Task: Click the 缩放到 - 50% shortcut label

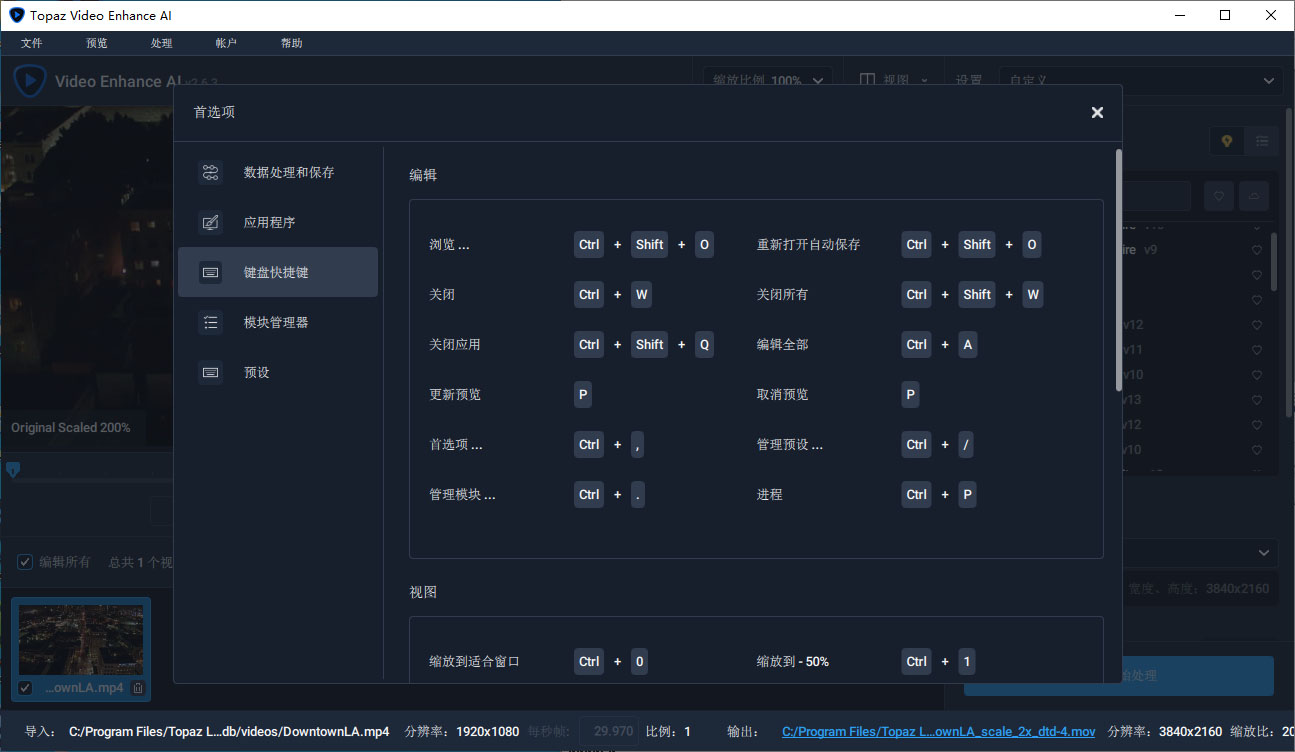Action: (793, 662)
